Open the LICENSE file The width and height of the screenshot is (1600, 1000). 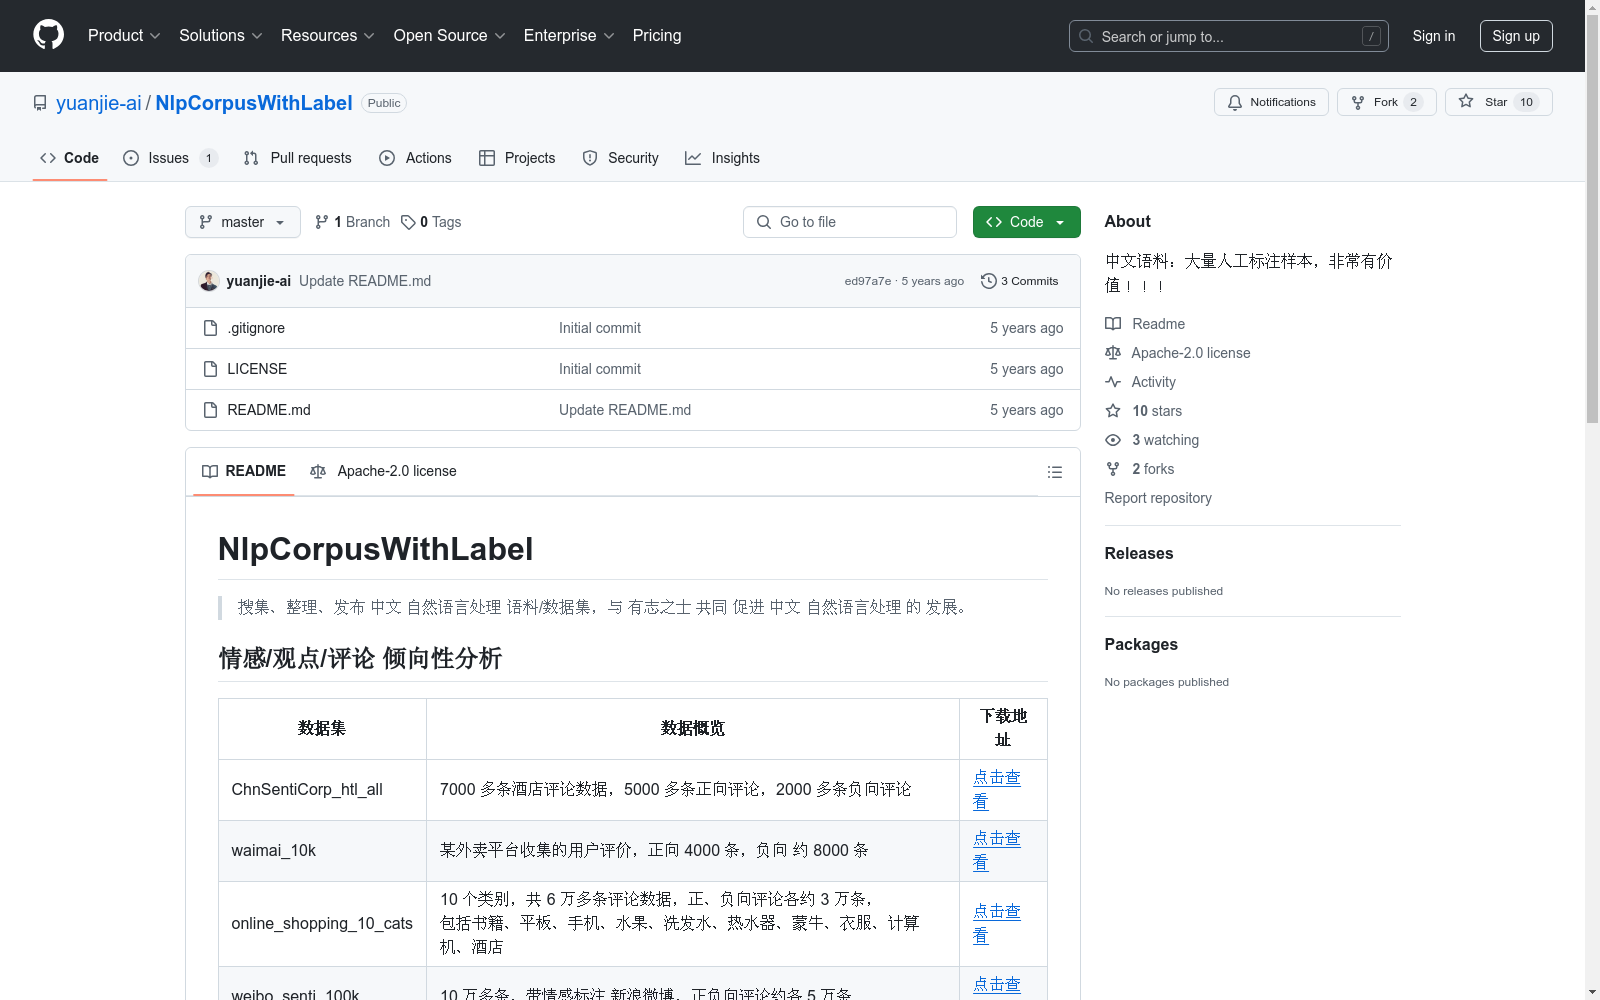click(x=257, y=369)
